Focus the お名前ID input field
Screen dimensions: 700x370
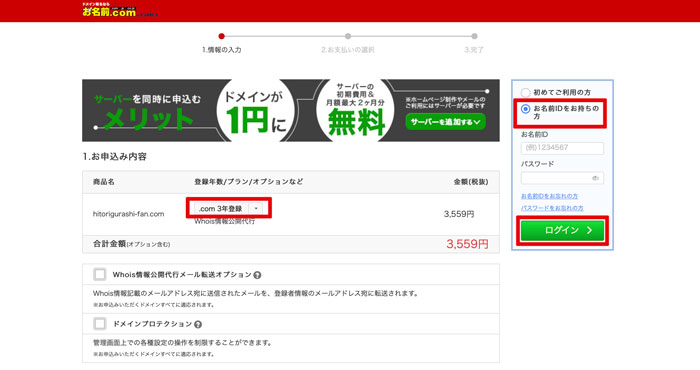(x=562, y=148)
